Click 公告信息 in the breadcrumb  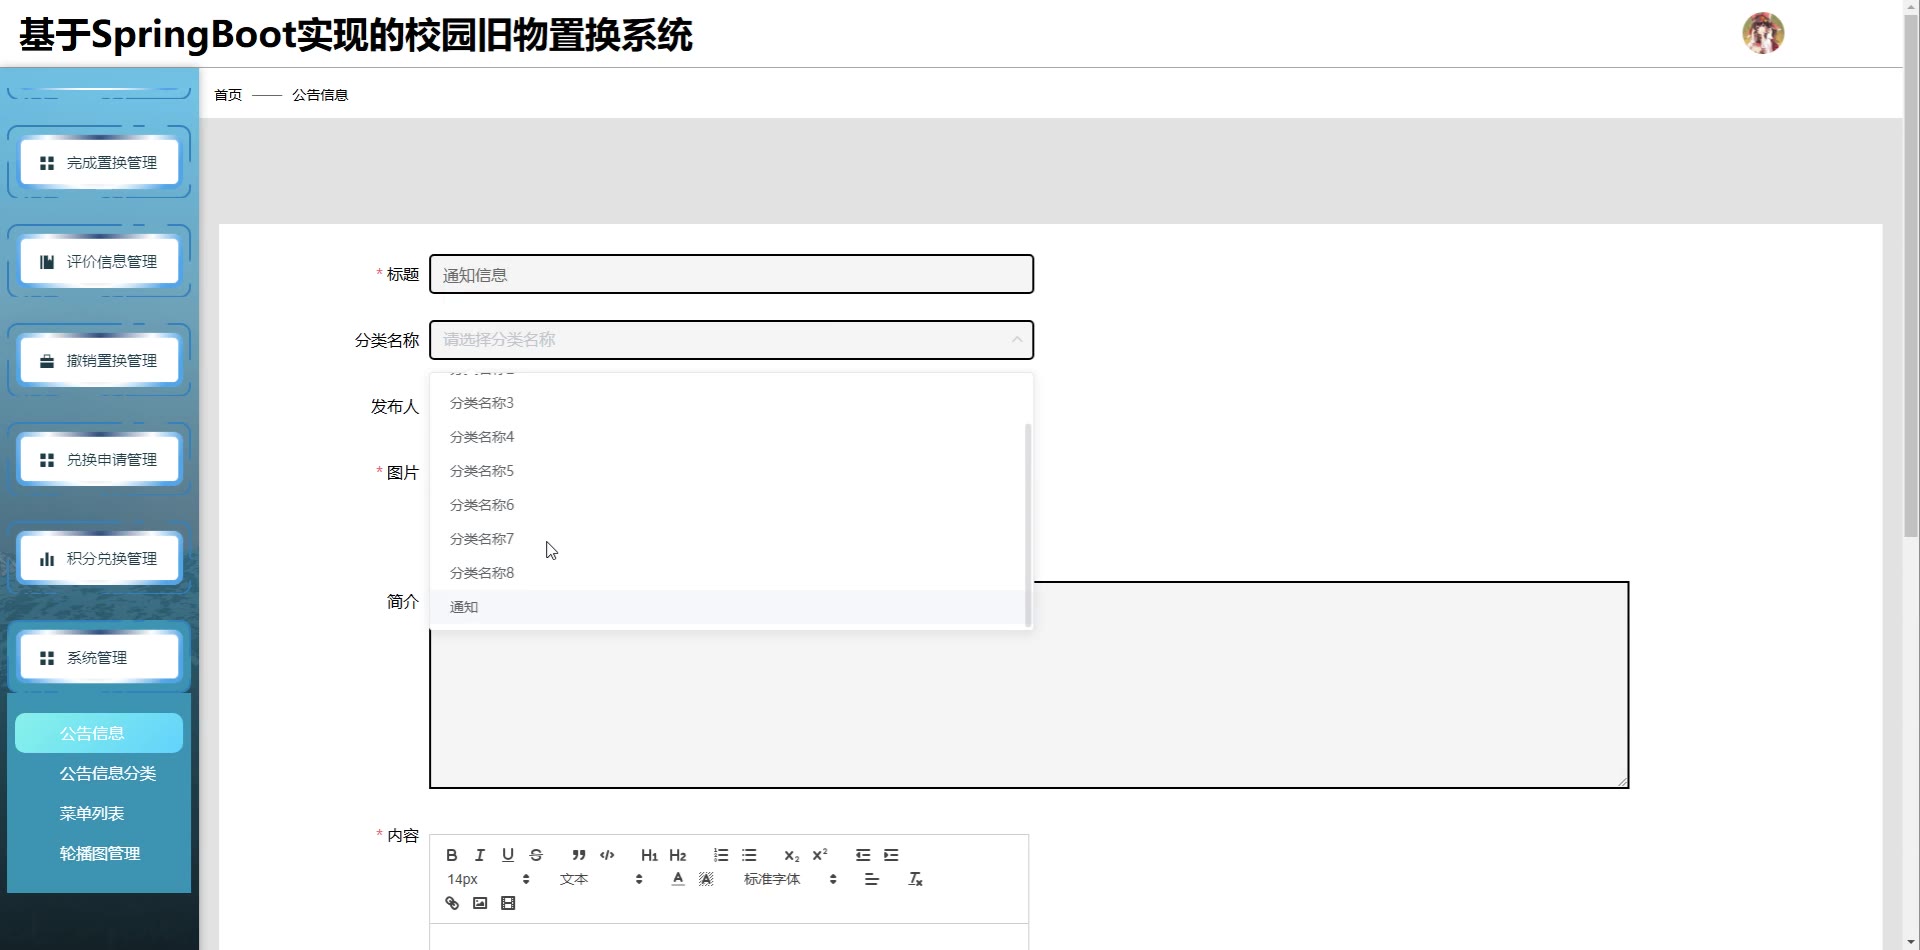(x=320, y=95)
